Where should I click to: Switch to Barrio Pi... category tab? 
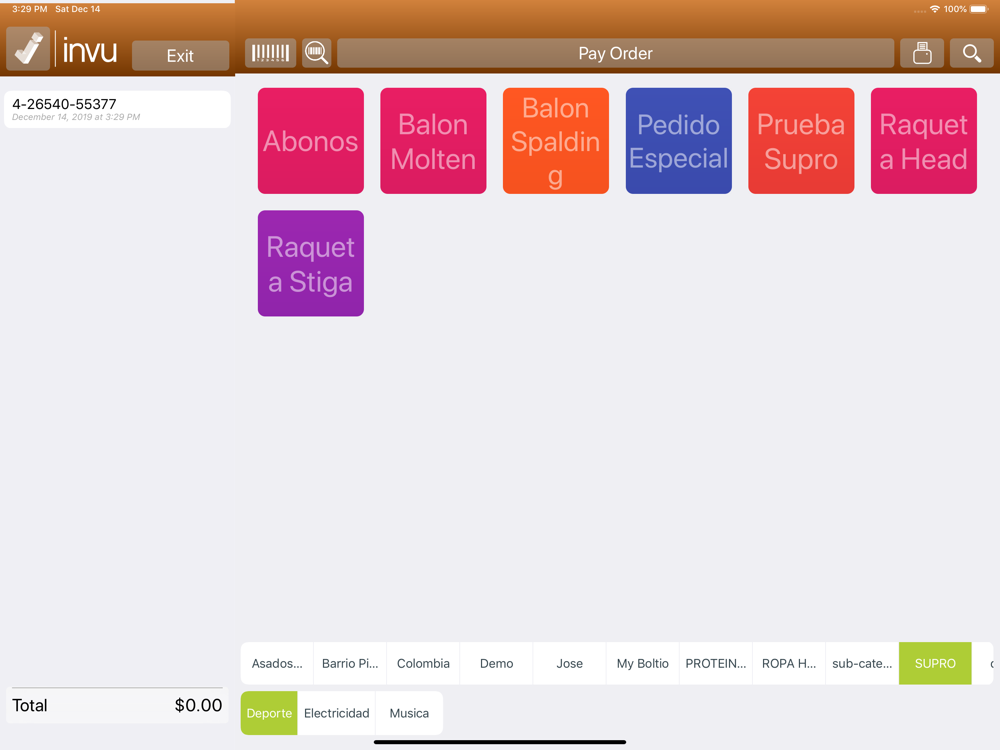(x=350, y=663)
